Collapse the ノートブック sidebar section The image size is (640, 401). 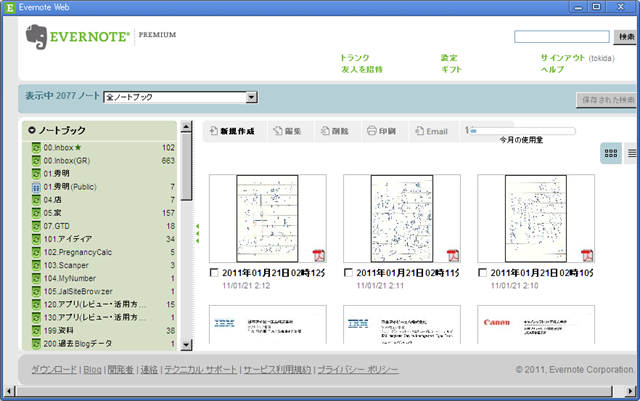tap(32, 130)
